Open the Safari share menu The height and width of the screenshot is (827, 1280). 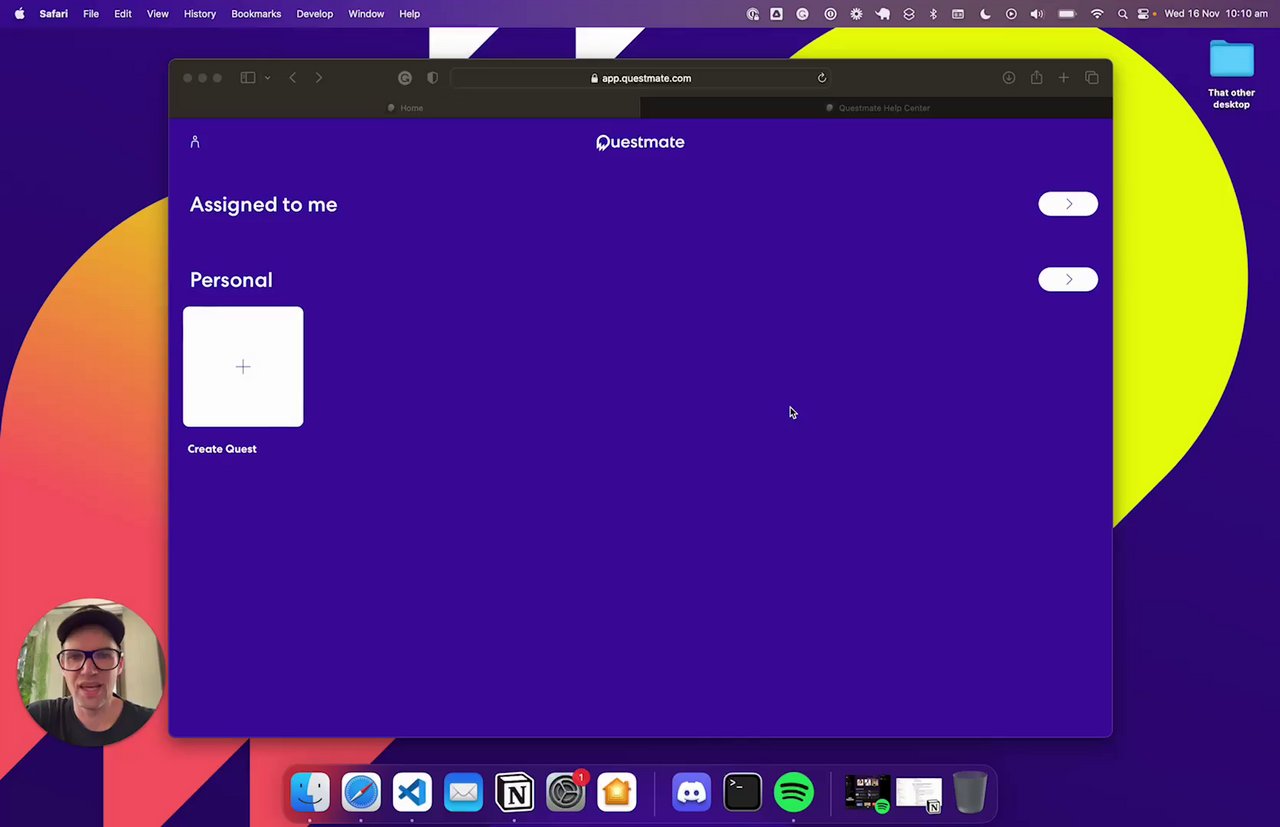(1036, 78)
